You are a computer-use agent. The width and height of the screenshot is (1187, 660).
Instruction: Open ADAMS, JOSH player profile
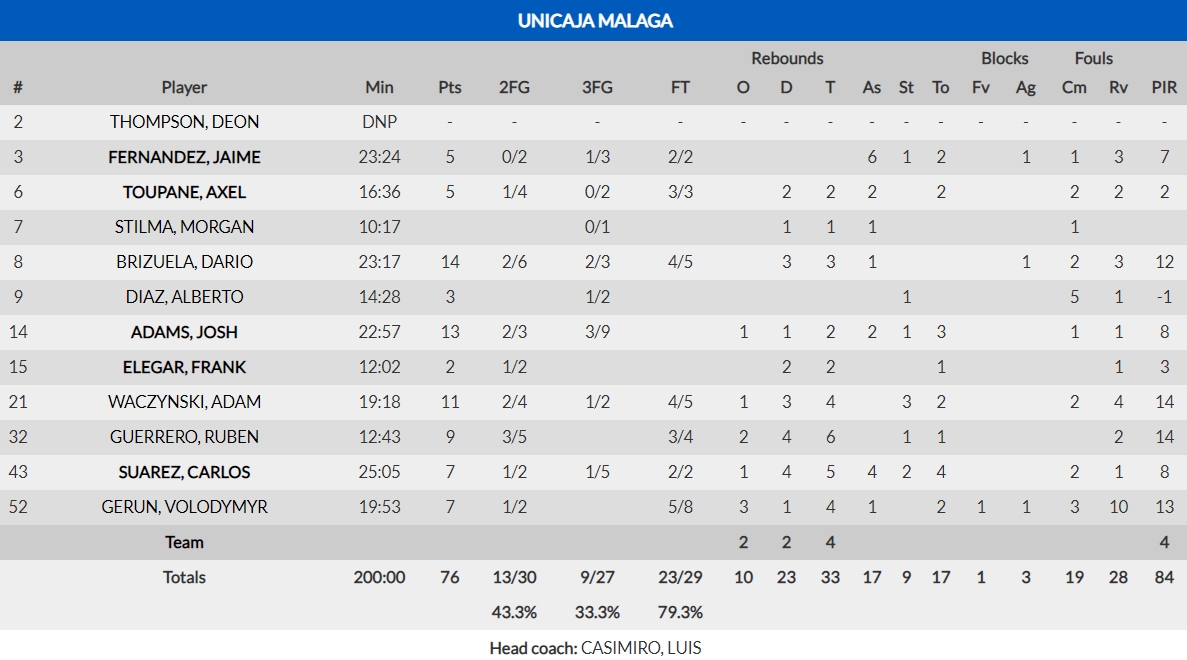[184, 332]
